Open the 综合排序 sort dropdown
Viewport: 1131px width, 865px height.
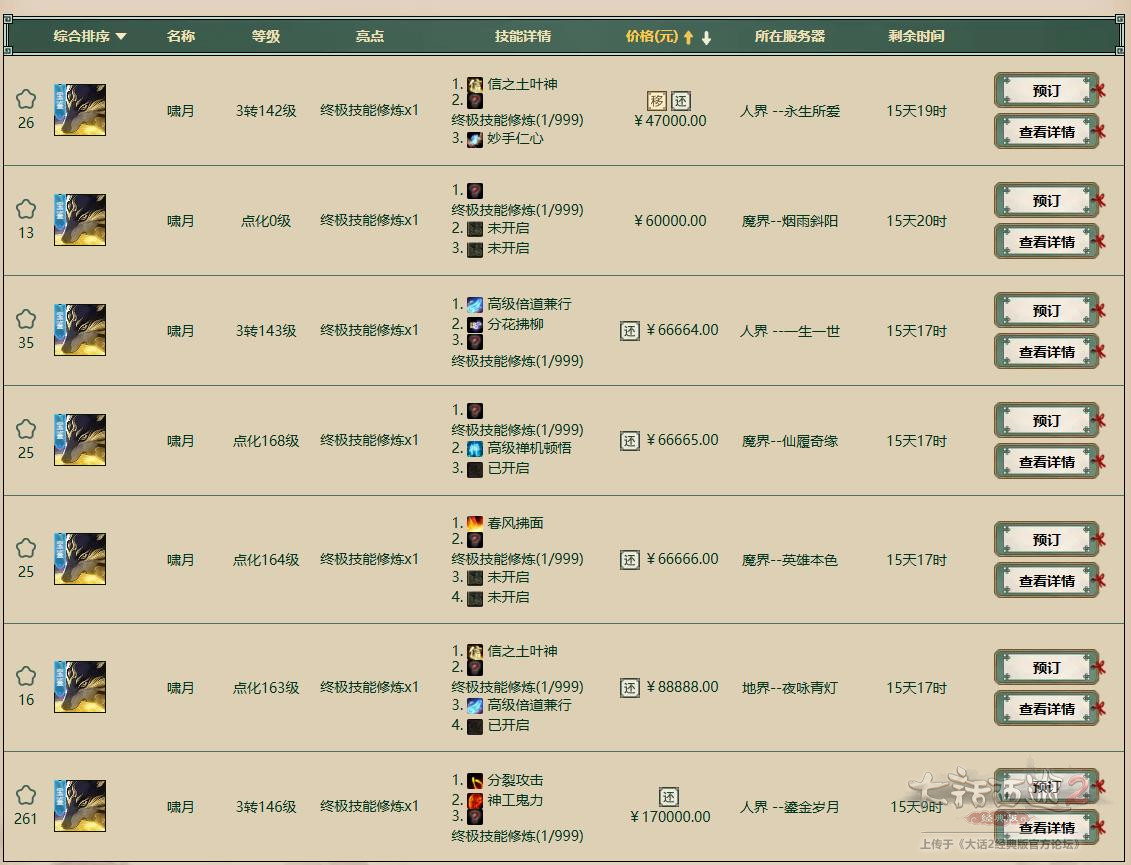[90, 37]
